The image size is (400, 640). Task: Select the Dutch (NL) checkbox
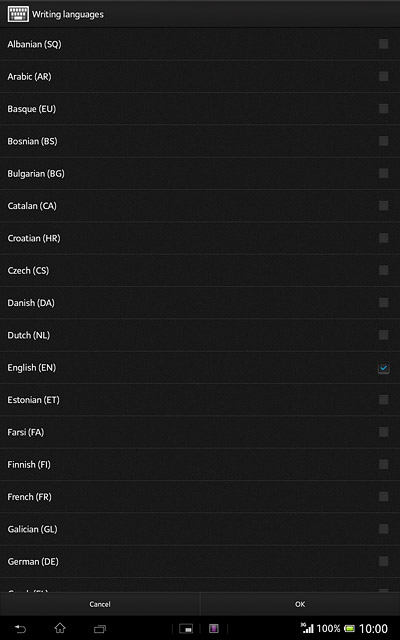[x=383, y=335]
